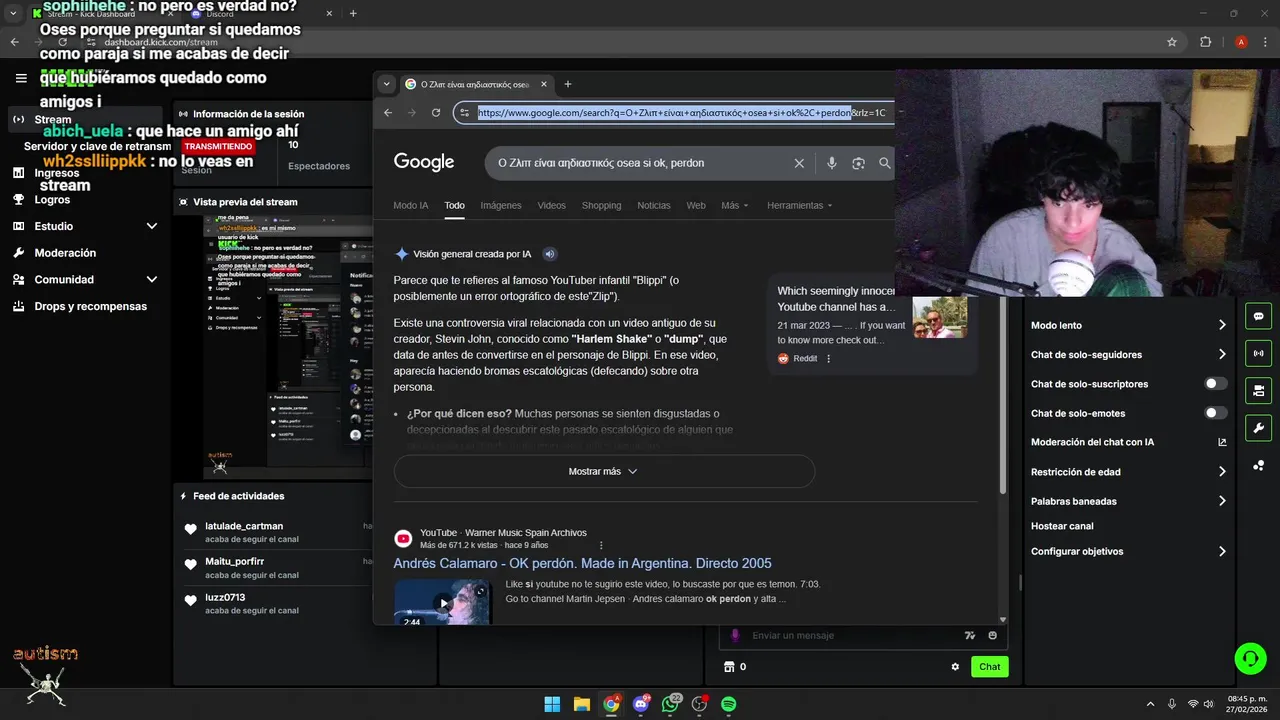Image resolution: width=1280 pixels, height=720 pixels.
Task: Open three-dot menu on YouTube result
Action: (x=601, y=545)
